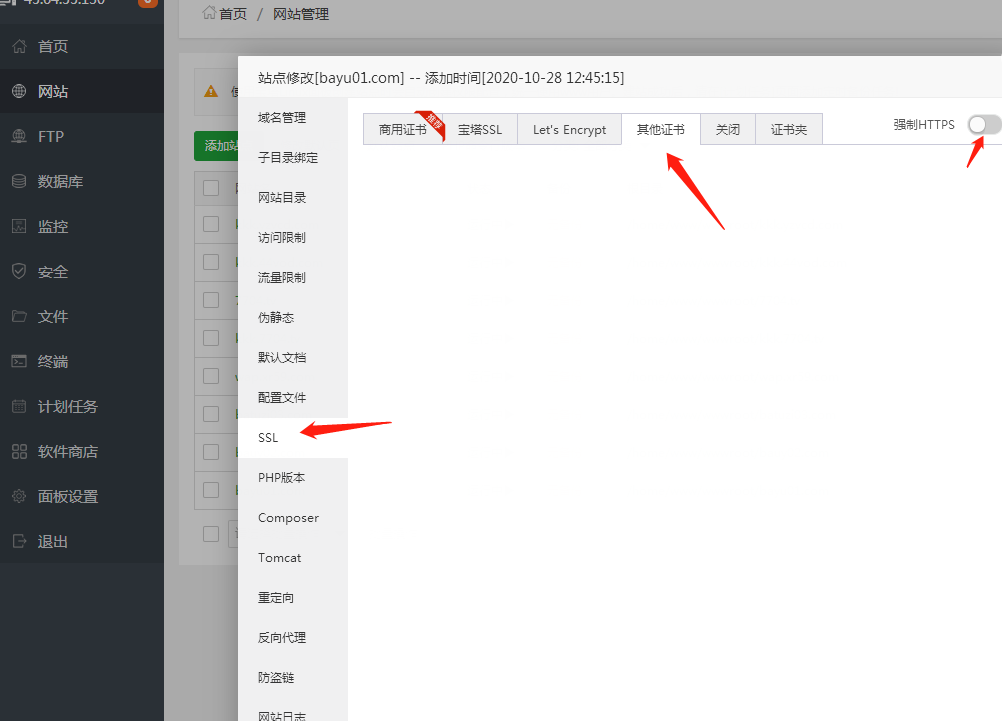This screenshot has height=721, width=1002.
Task: Click the orange warning triangle icon
Action: 211,91
